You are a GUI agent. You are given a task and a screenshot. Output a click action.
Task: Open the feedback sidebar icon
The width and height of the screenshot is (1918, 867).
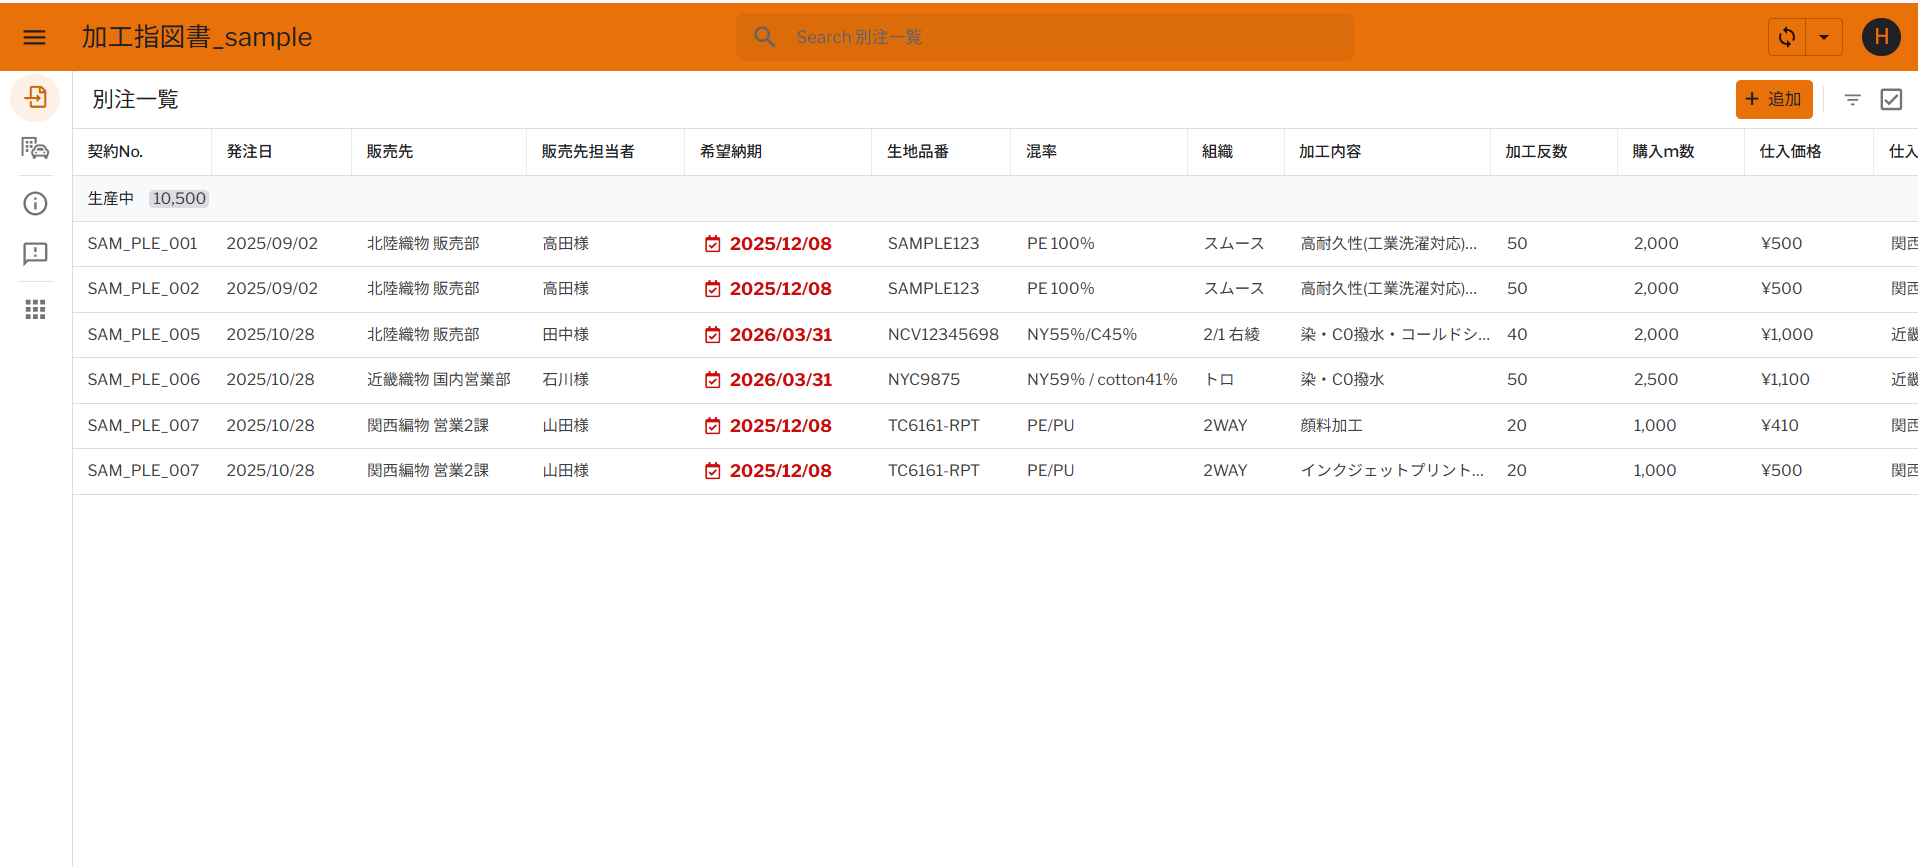click(x=35, y=254)
